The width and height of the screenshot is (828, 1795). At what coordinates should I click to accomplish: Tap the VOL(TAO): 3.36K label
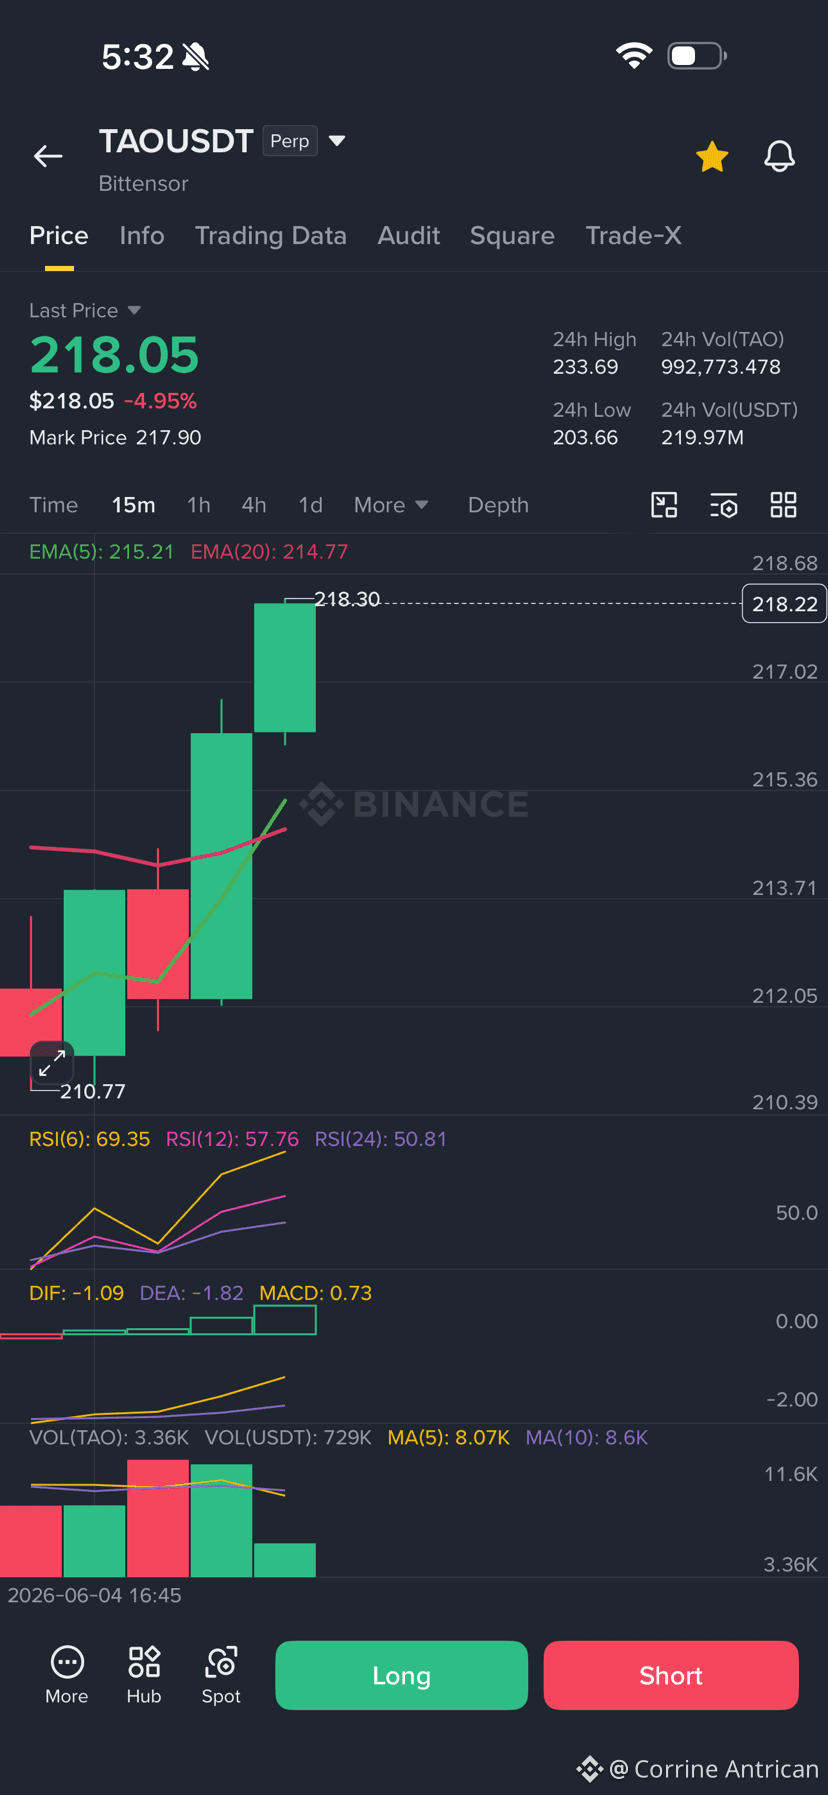click(109, 1437)
